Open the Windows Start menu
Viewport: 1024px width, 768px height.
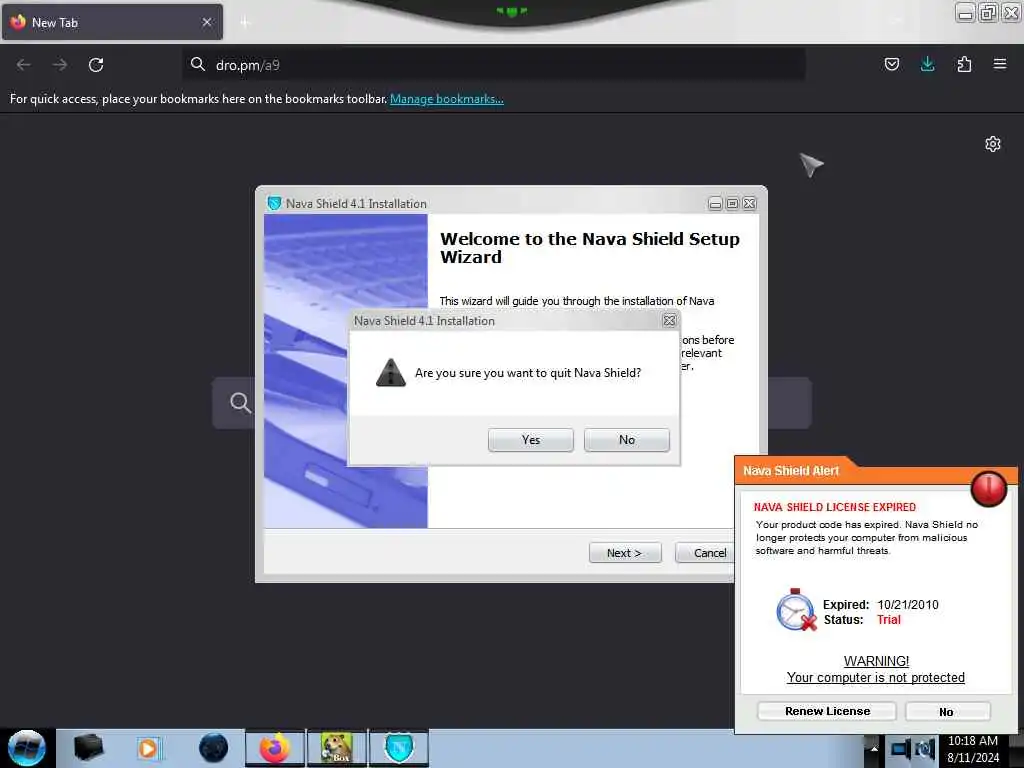(26, 748)
